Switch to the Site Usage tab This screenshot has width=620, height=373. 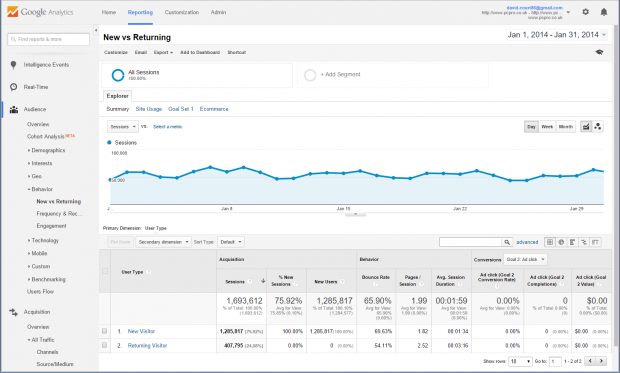149,109
